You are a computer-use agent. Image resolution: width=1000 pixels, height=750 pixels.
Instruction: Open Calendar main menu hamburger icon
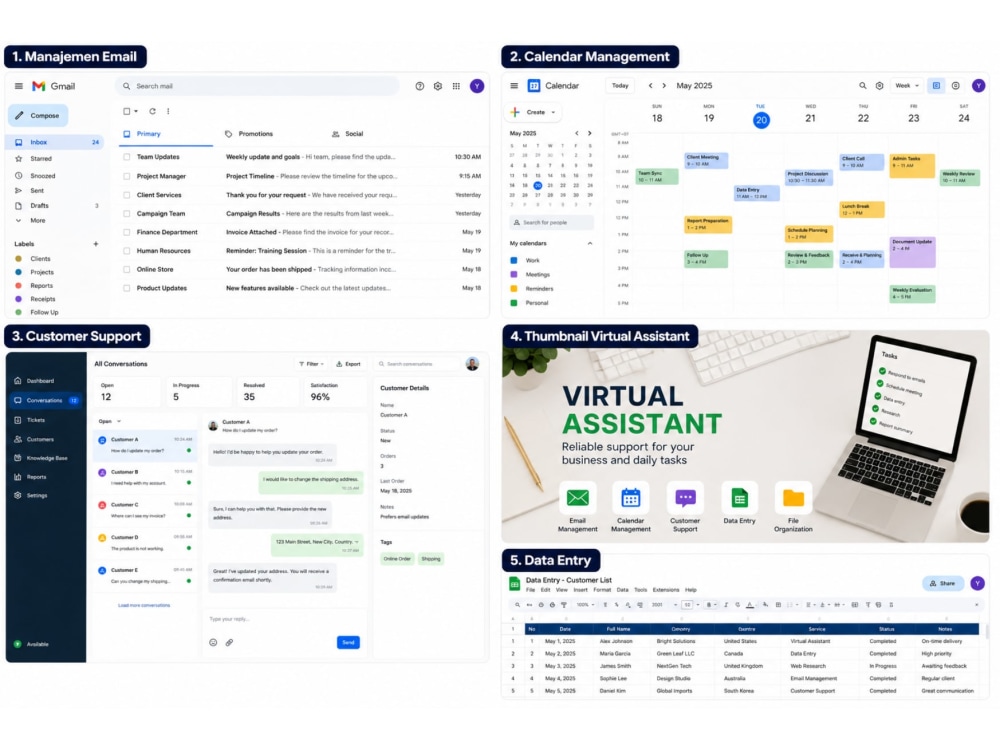tap(514, 85)
